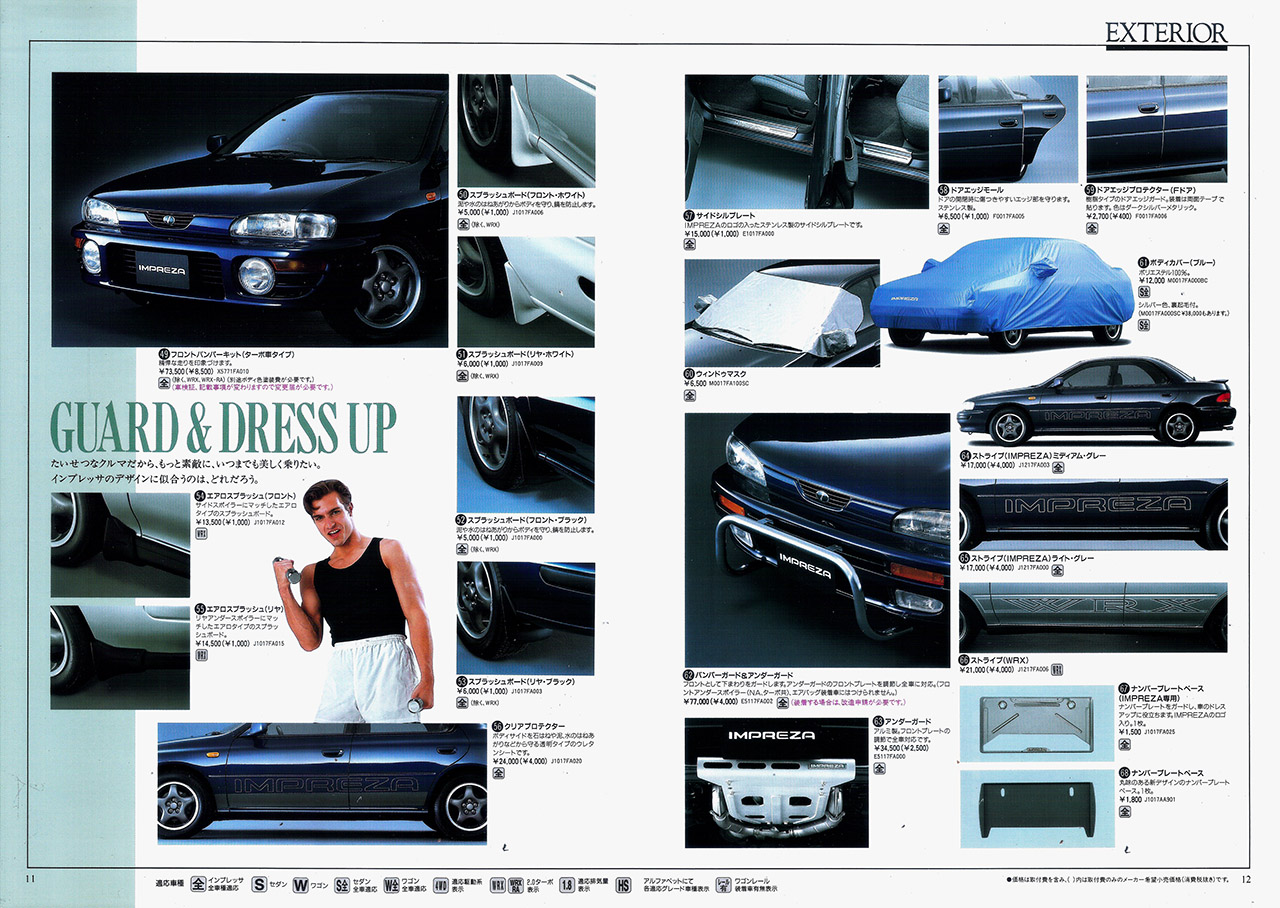
Task: Open the black front splash board photo
Action: coord(526,454)
